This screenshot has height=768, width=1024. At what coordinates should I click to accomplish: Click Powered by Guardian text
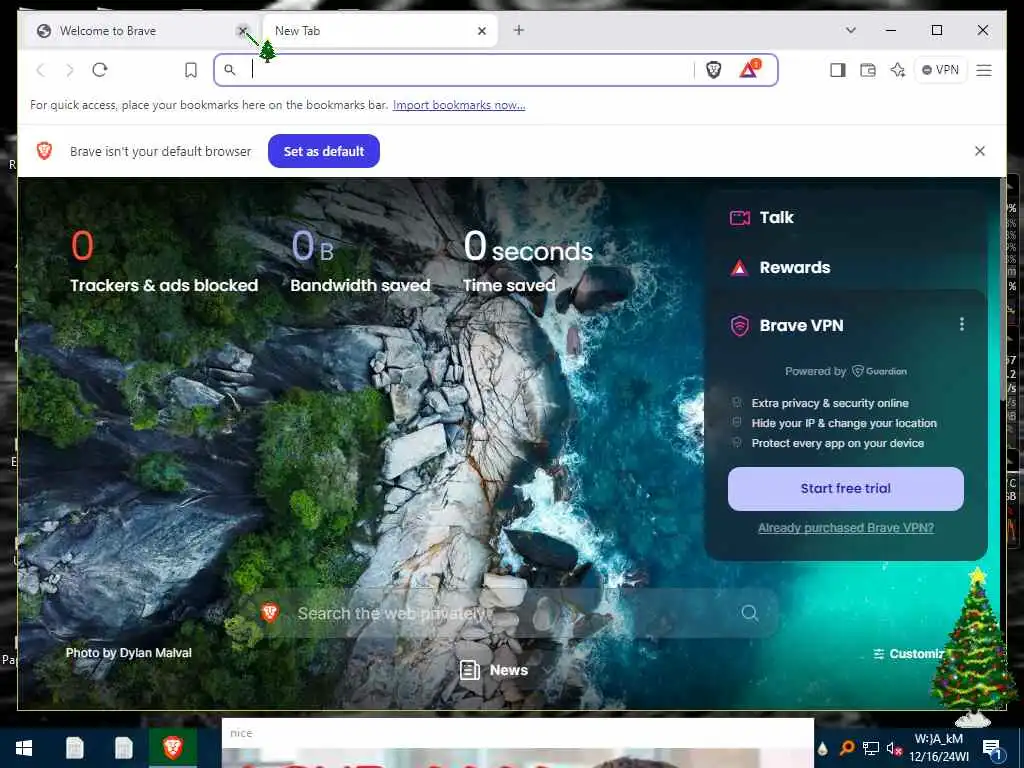pyautogui.click(x=846, y=371)
